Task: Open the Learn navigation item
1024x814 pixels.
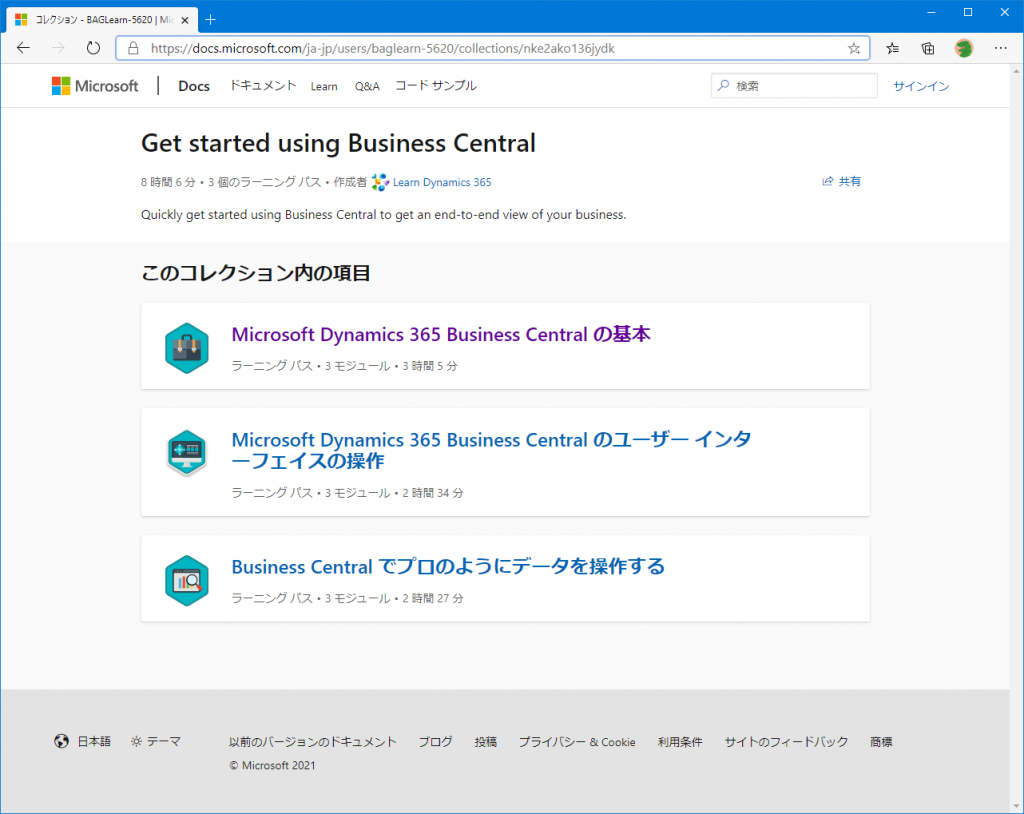Action: click(324, 86)
